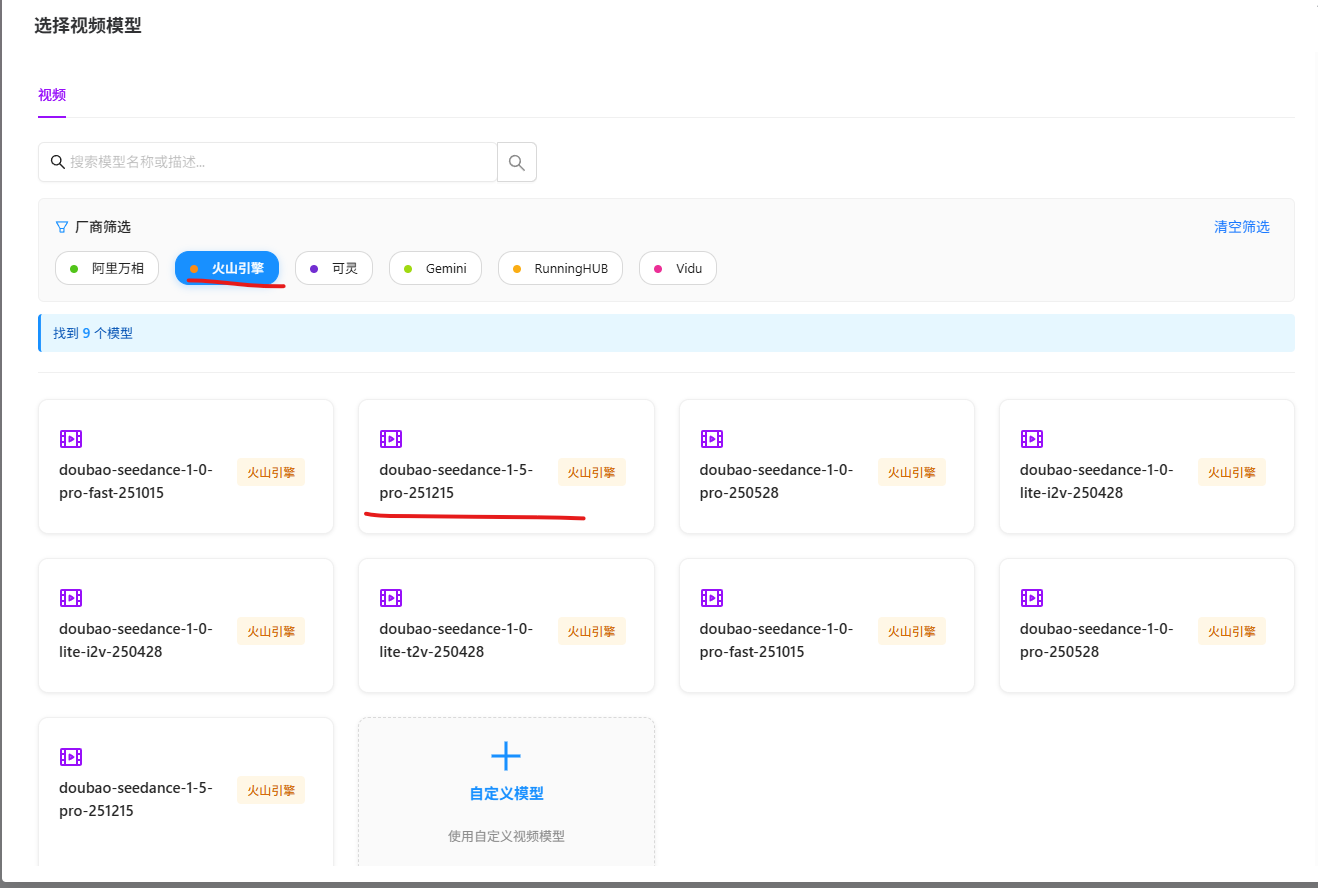The height and width of the screenshot is (888, 1318).
Task: Switch to the 视频 tab
Action: (x=52, y=95)
